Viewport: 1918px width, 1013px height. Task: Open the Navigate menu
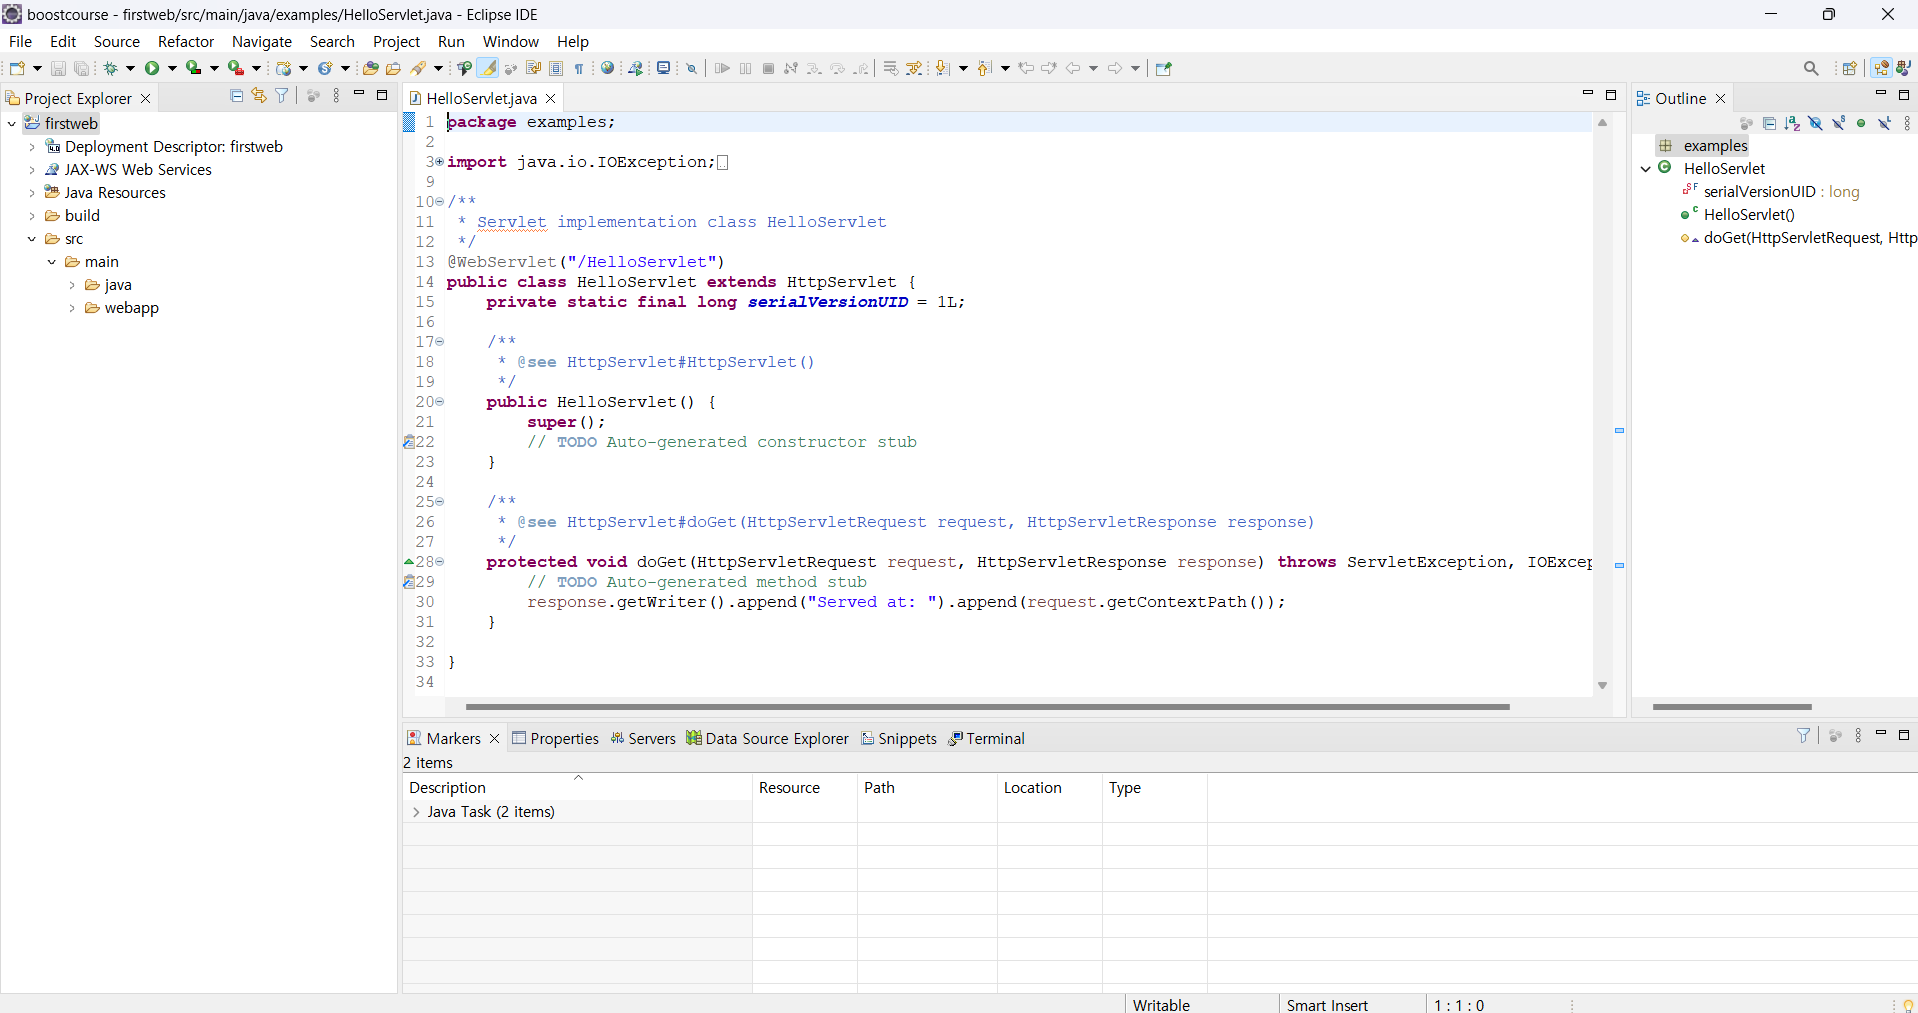tap(262, 42)
